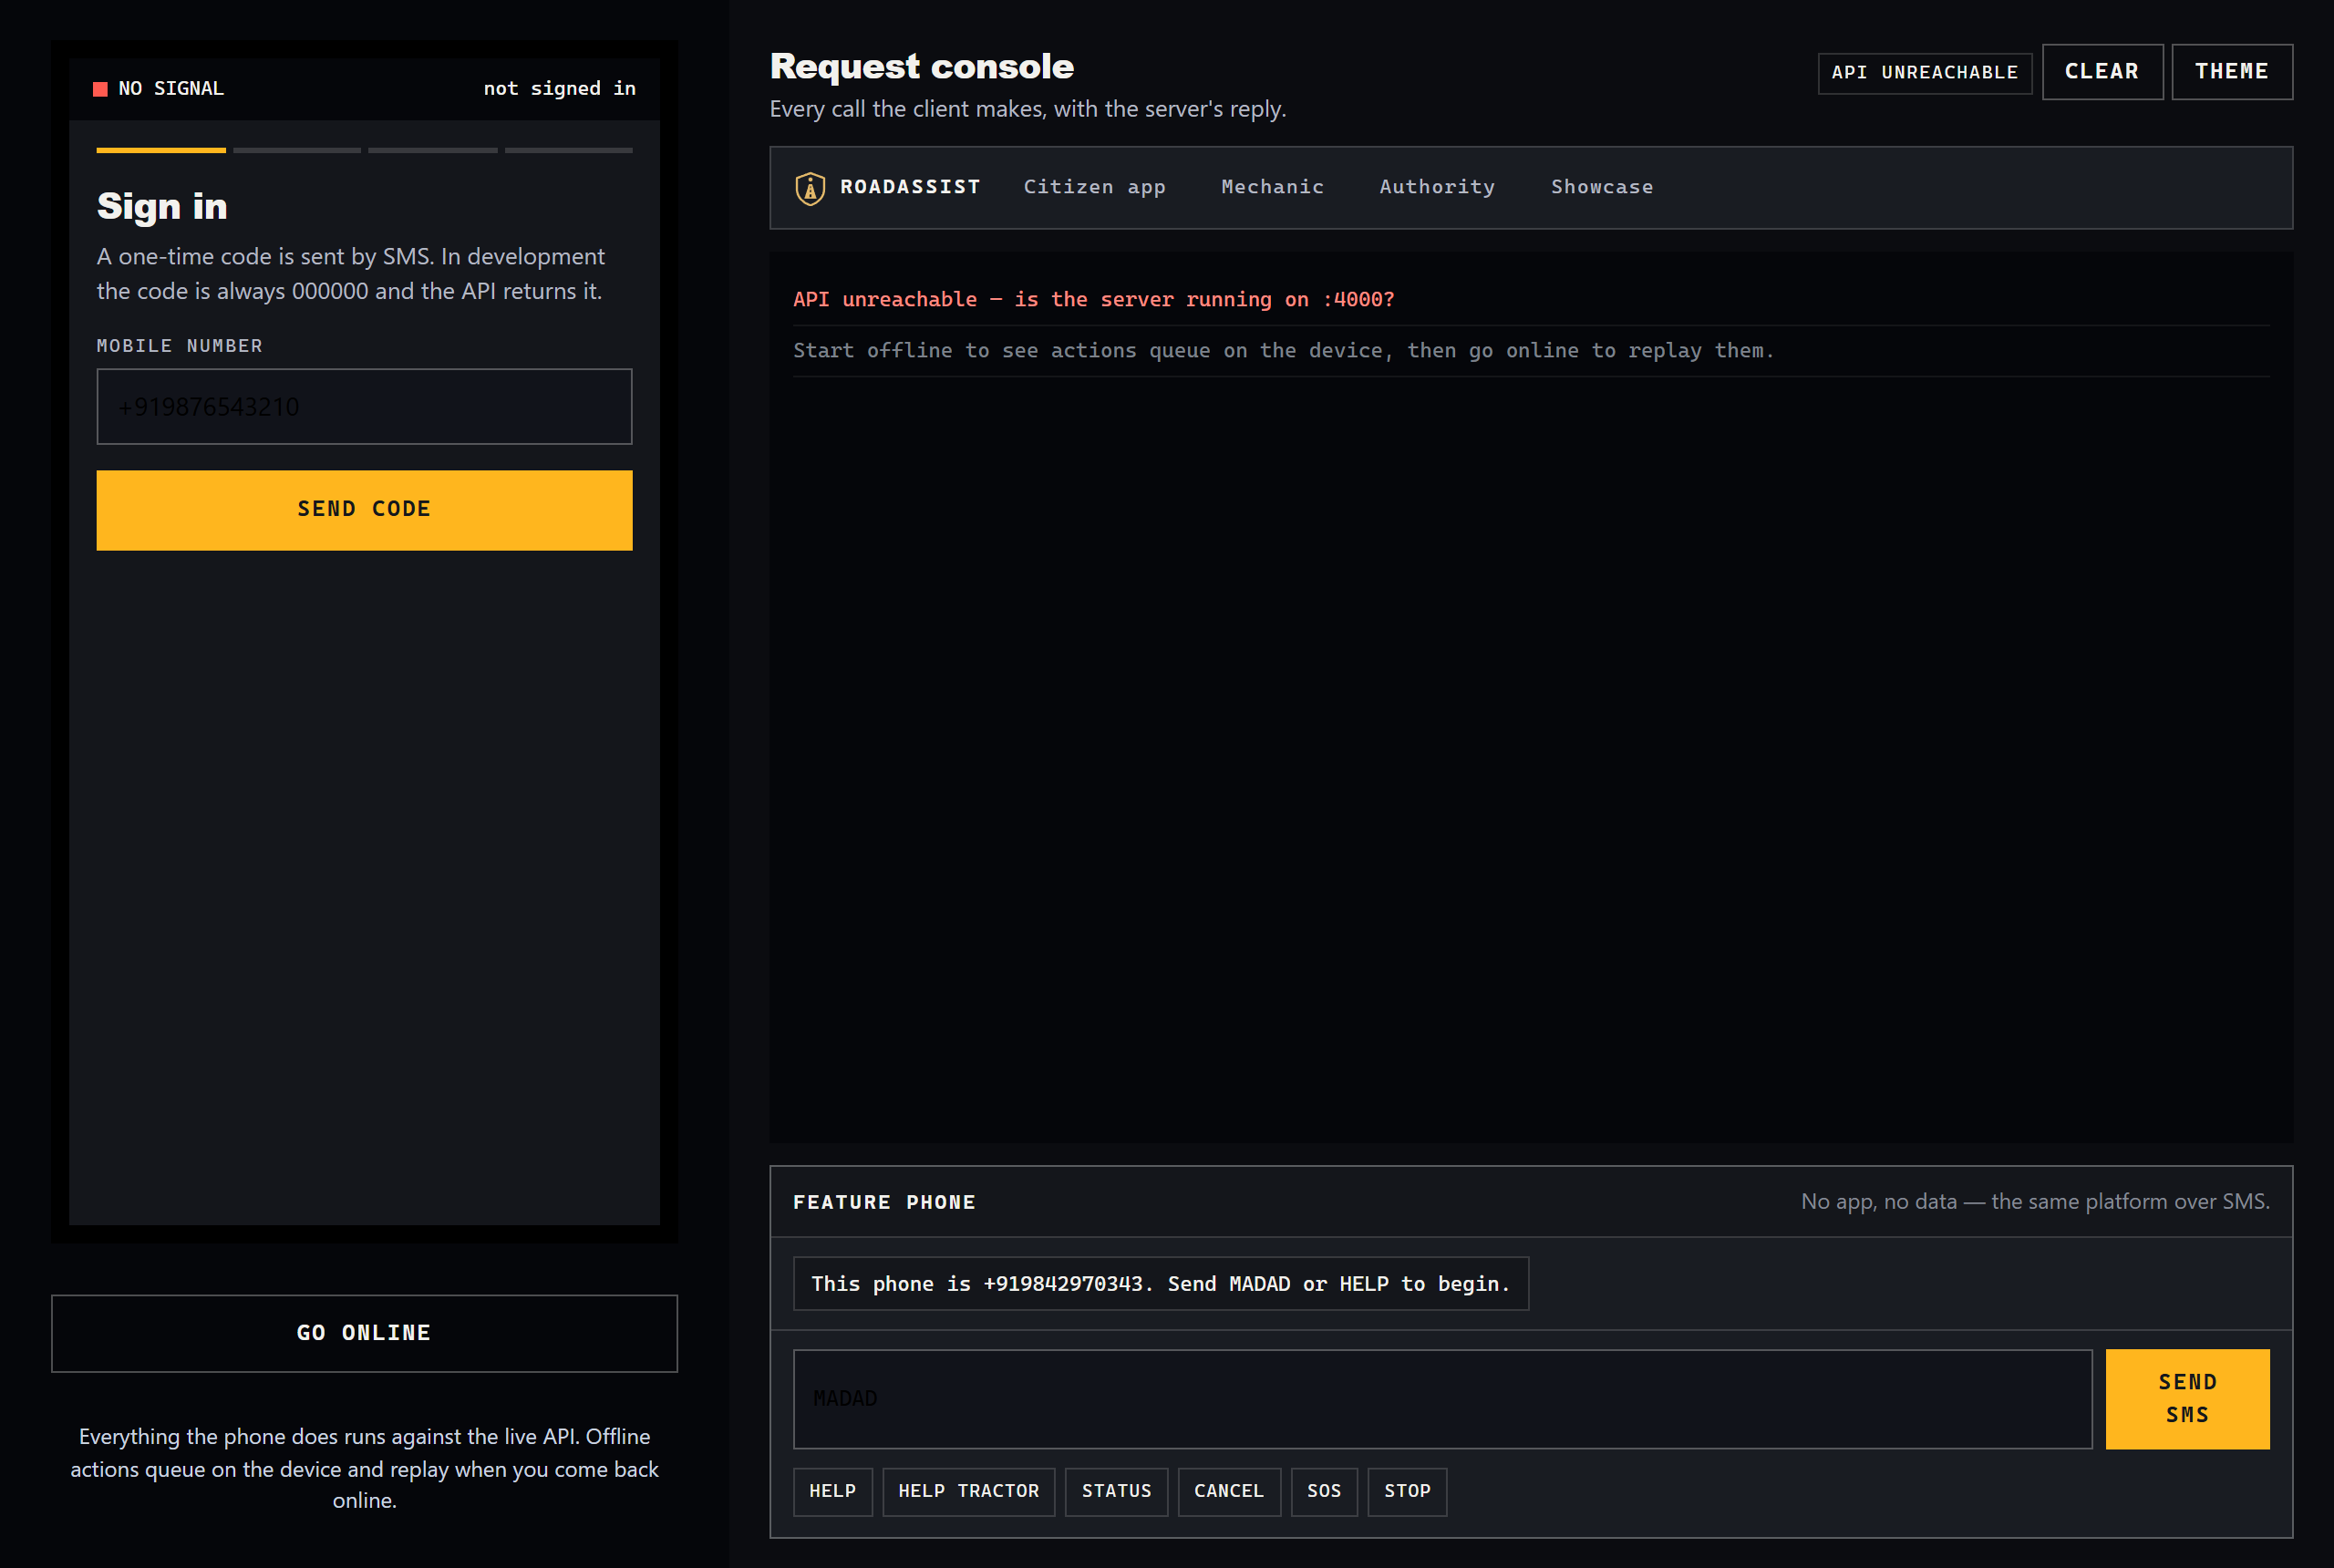Viewport: 2334px width, 1568px height.
Task: Click the first sign-in progress step bar
Action: point(161,150)
